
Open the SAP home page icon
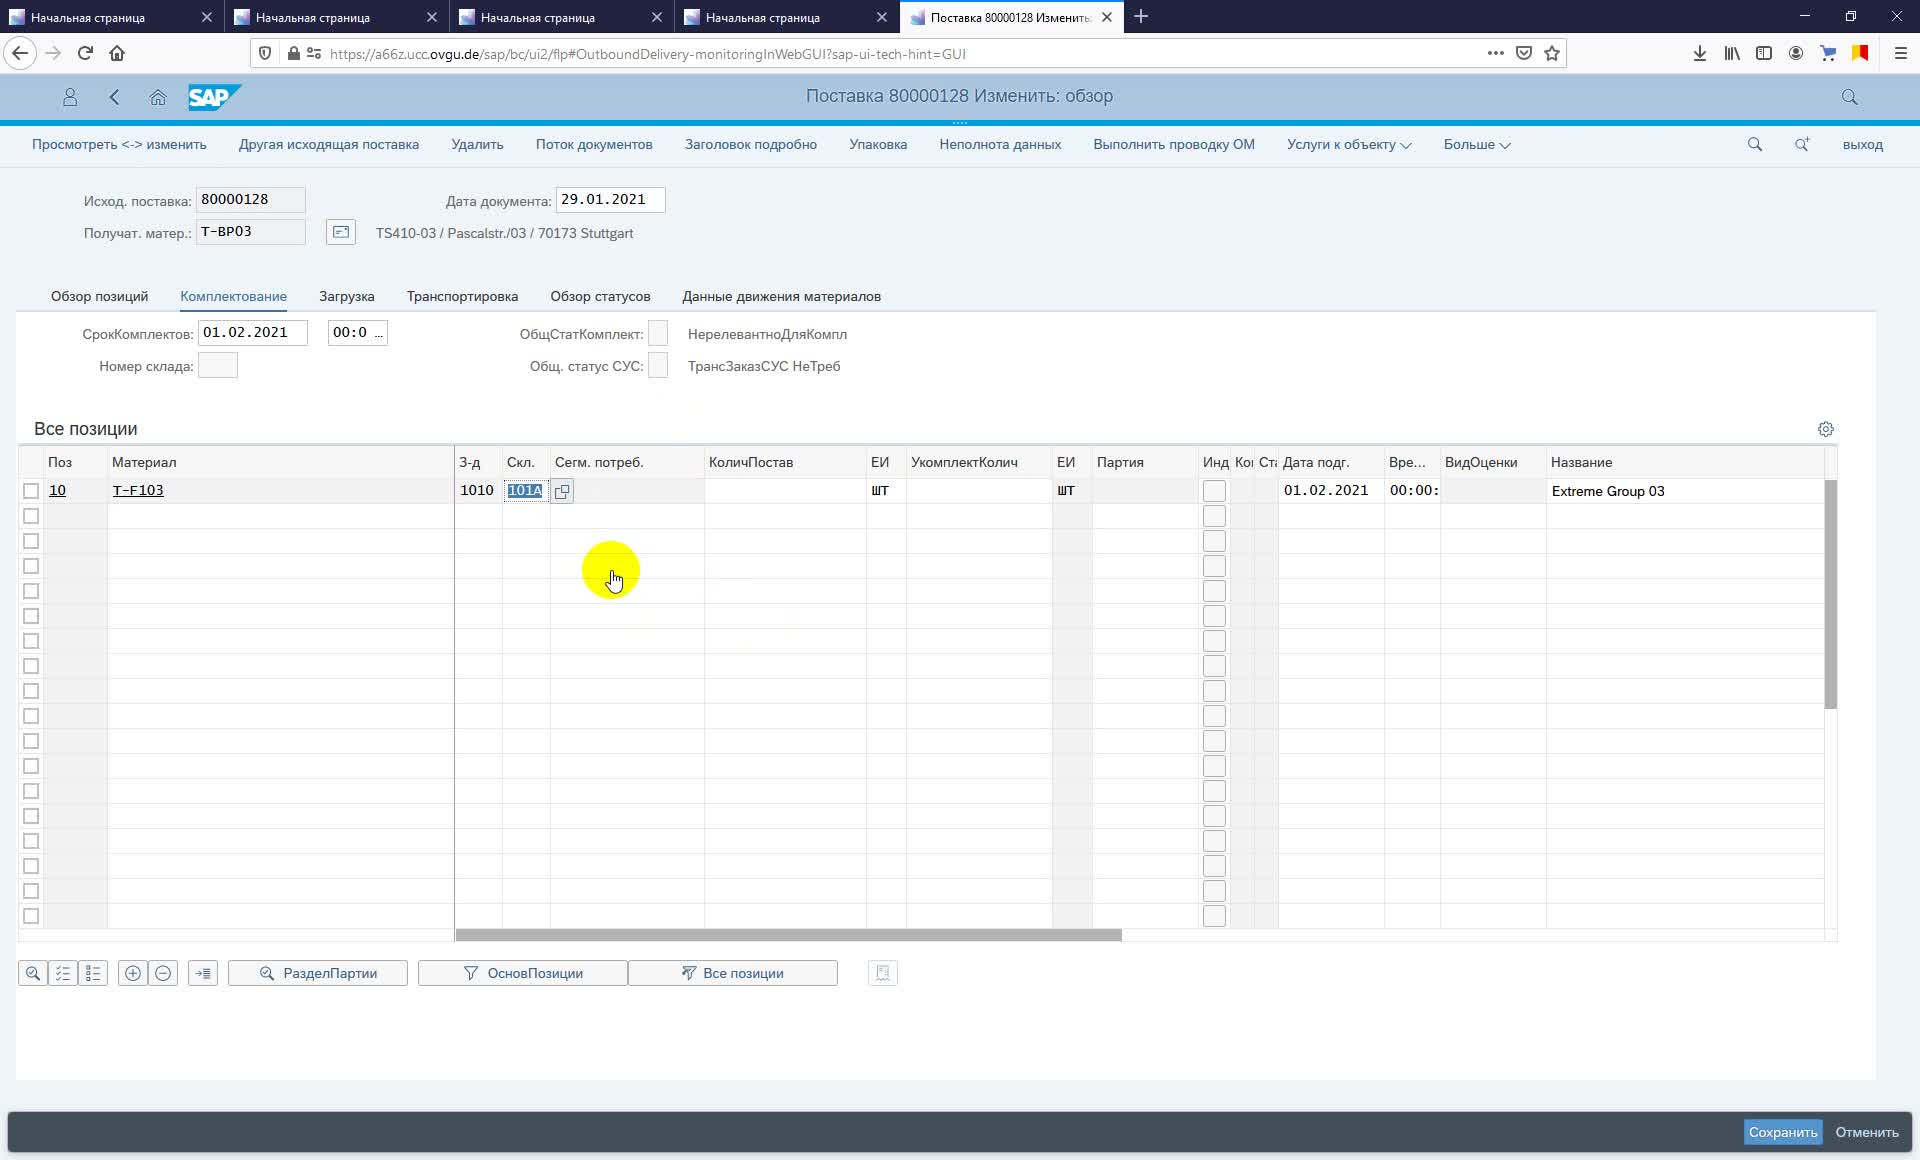[158, 97]
